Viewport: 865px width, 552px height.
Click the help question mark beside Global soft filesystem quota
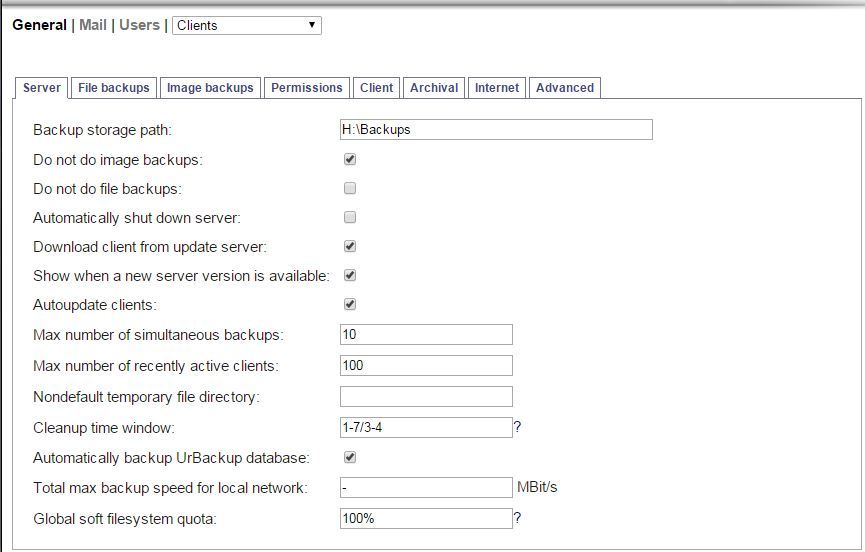[517, 518]
